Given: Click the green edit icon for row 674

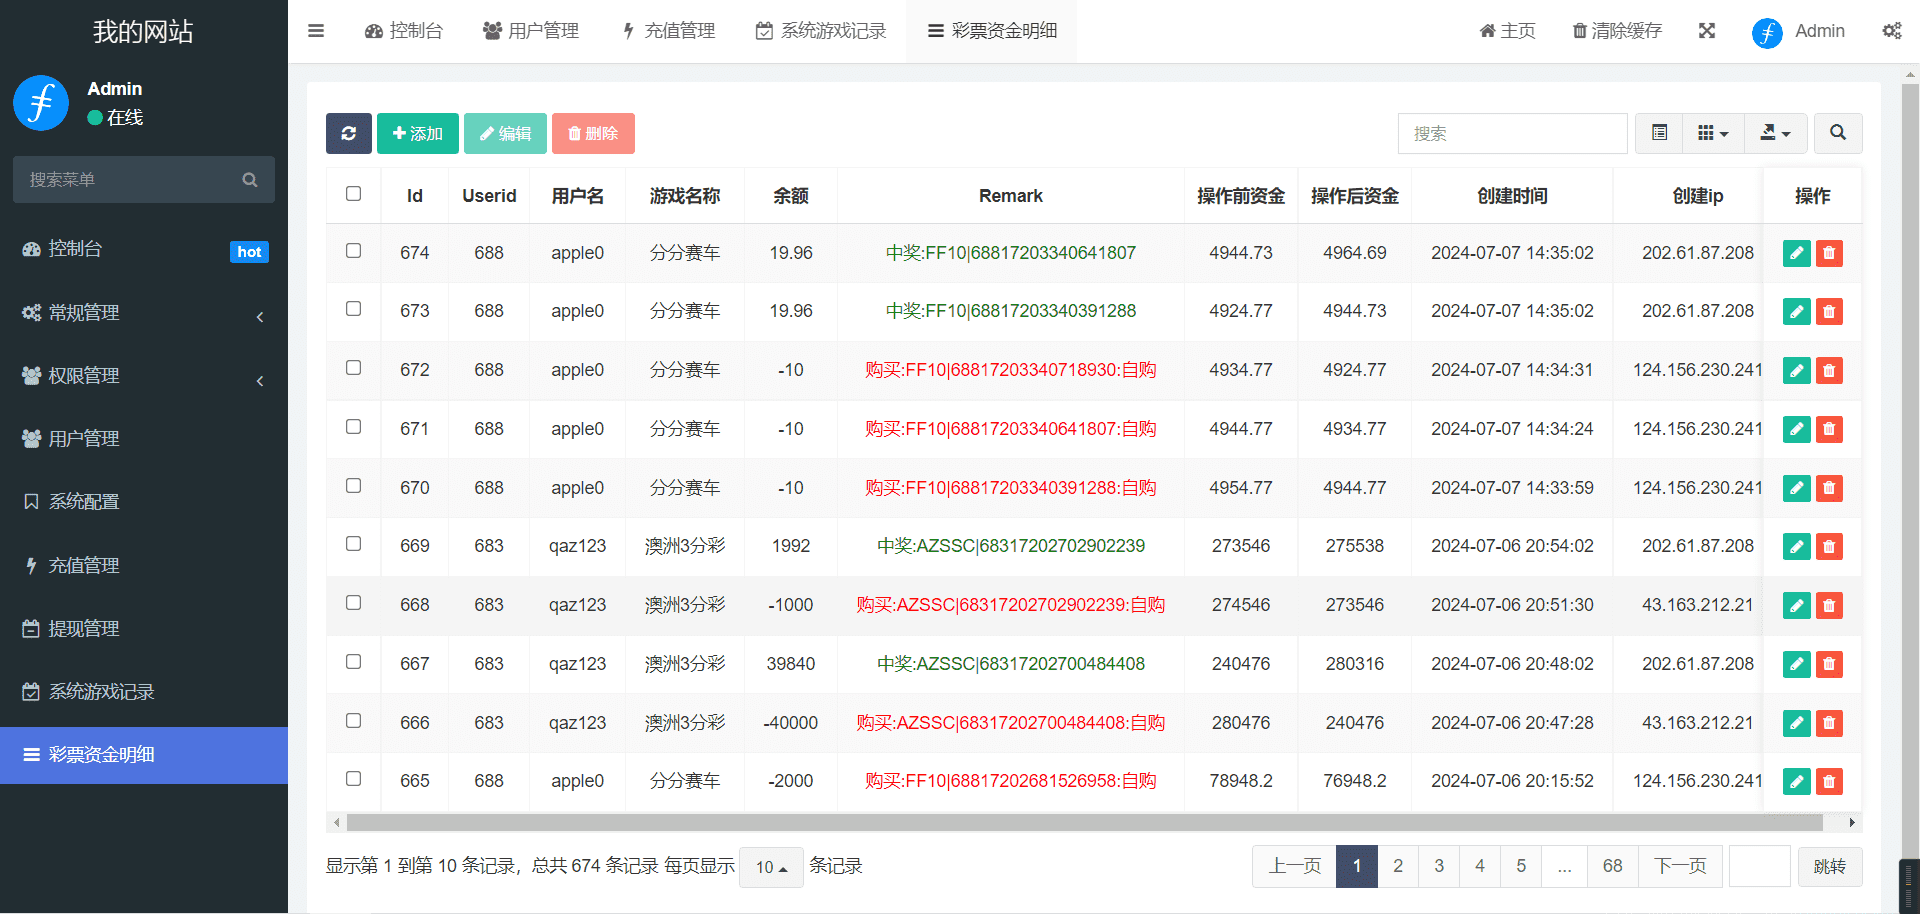Looking at the screenshot, I should tap(1796, 253).
